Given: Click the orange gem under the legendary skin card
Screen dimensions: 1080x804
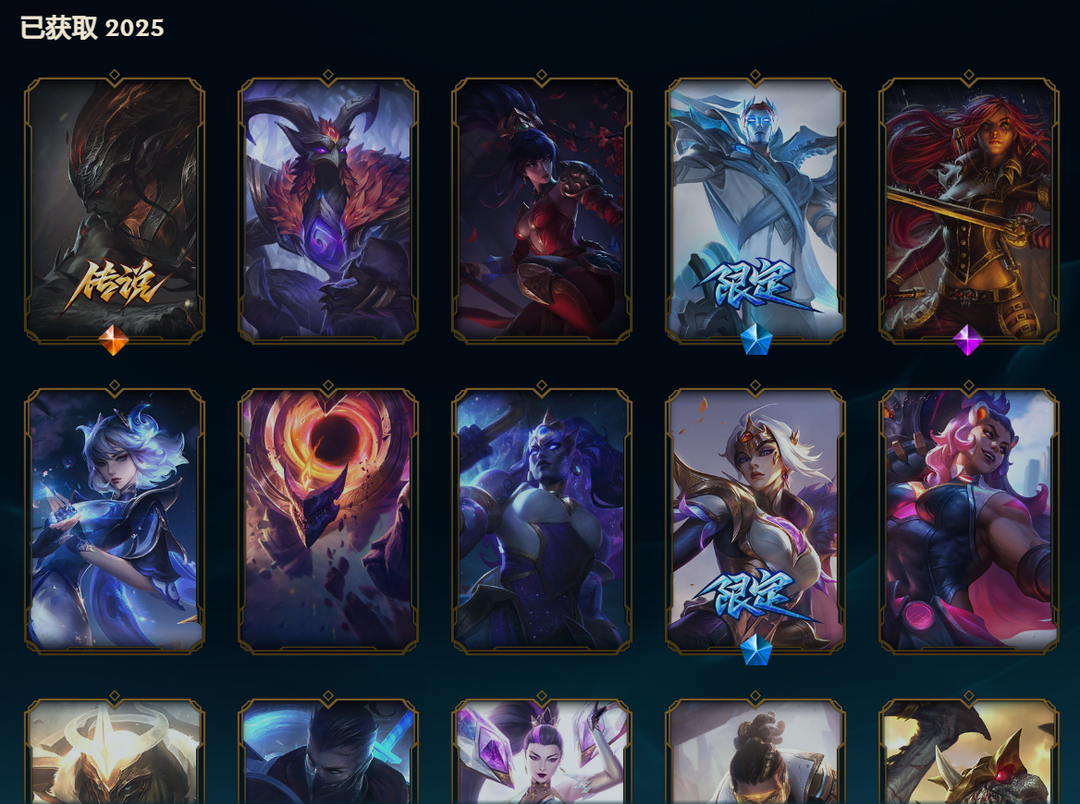Looking at the screenshot, I should coord(114,340).
